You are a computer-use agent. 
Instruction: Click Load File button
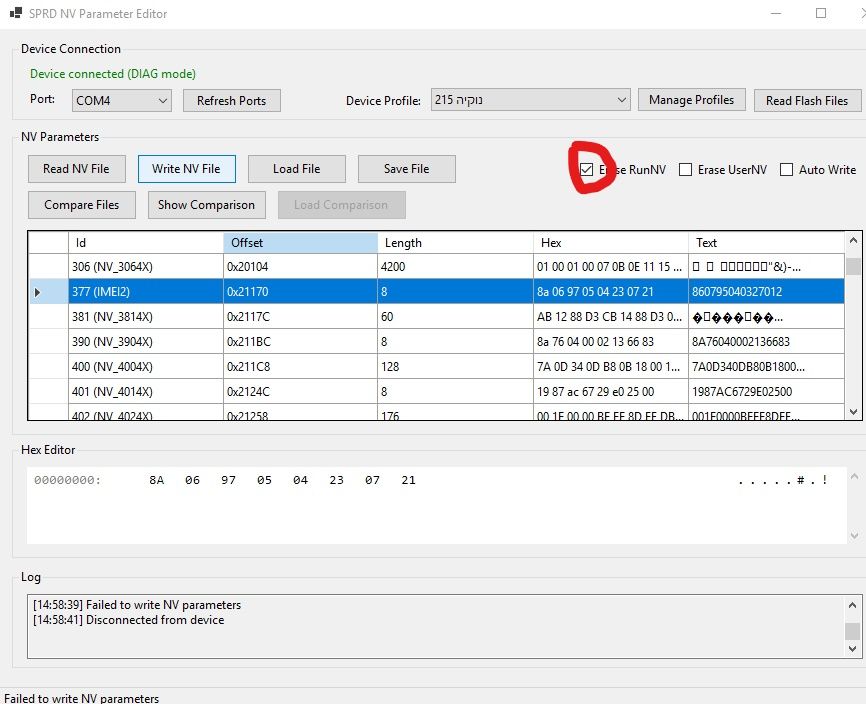click(296, 169)
